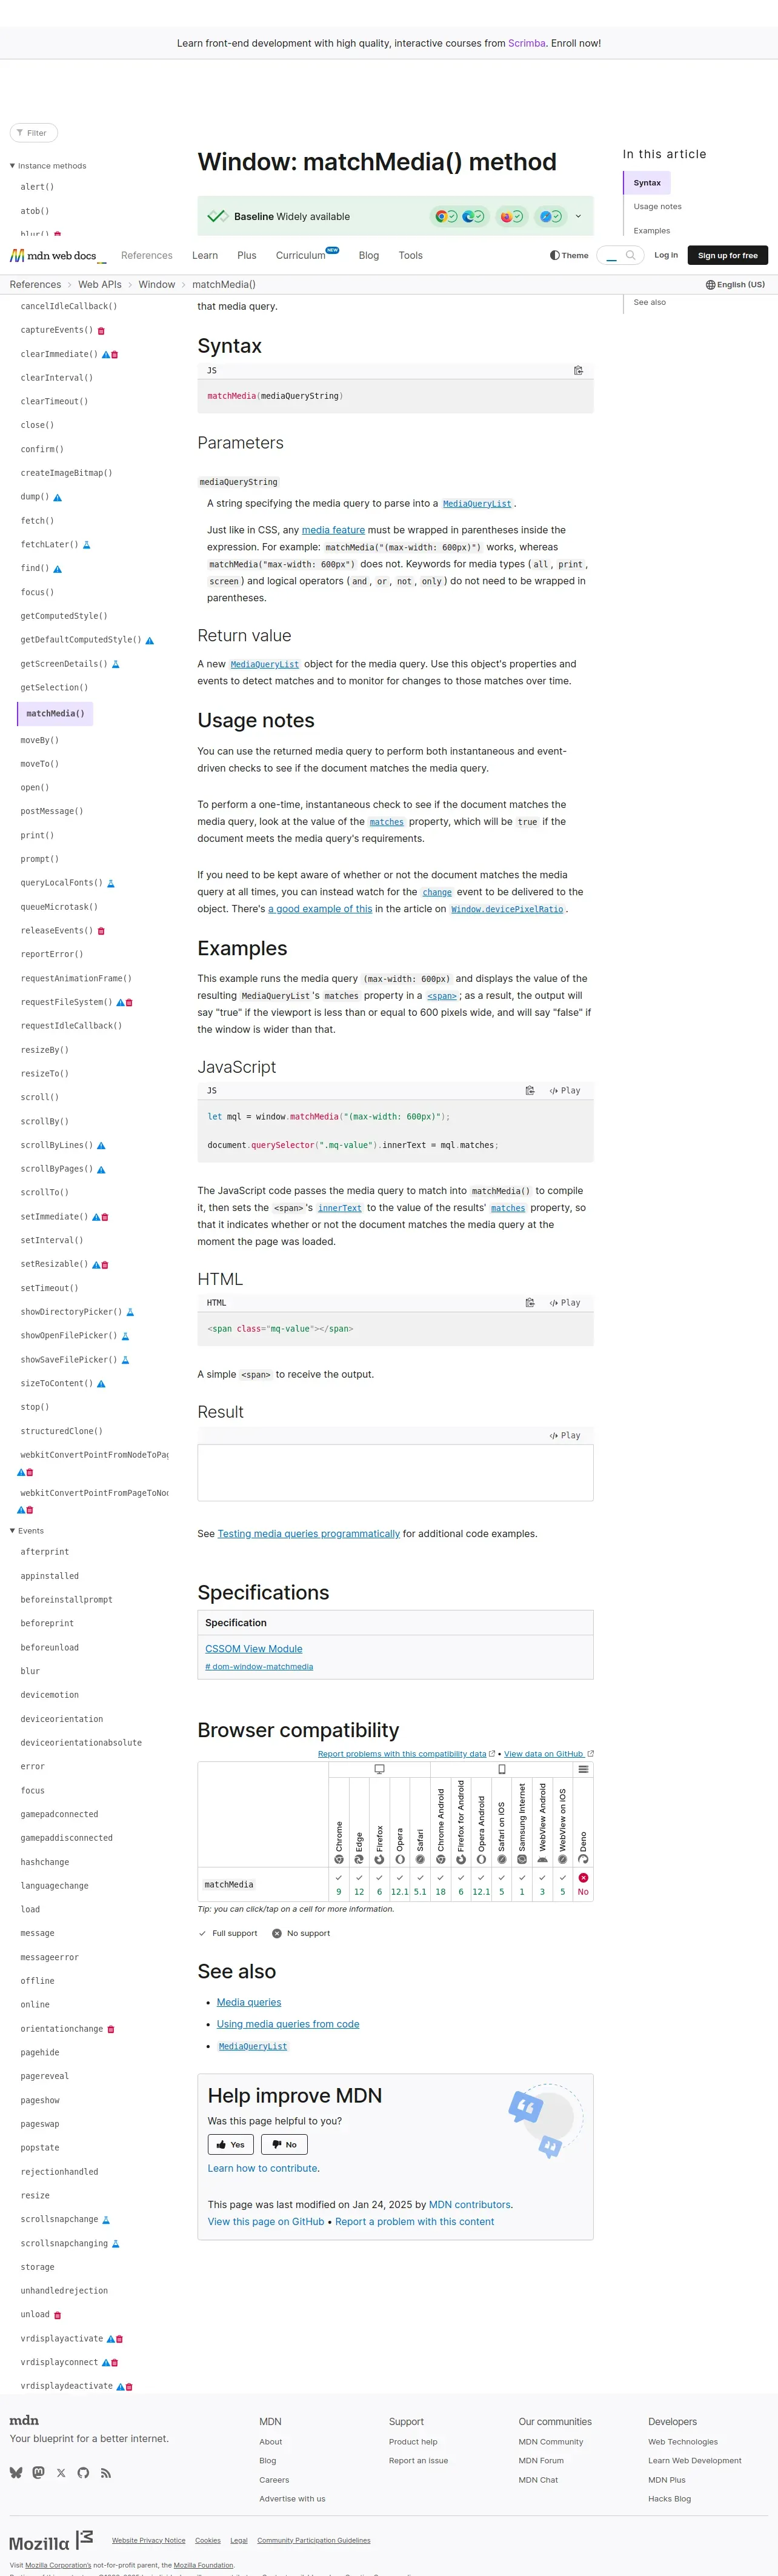This screenshot has height=2576, width=778.
Task: Click the WebView Android column icon
Action: 542,1859
